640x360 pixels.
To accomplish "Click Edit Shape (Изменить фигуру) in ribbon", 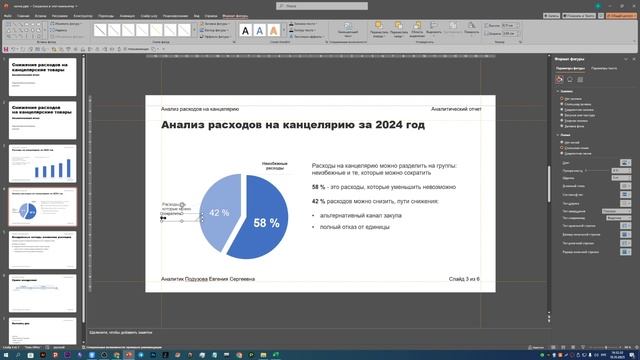I will tap(65, 24).
